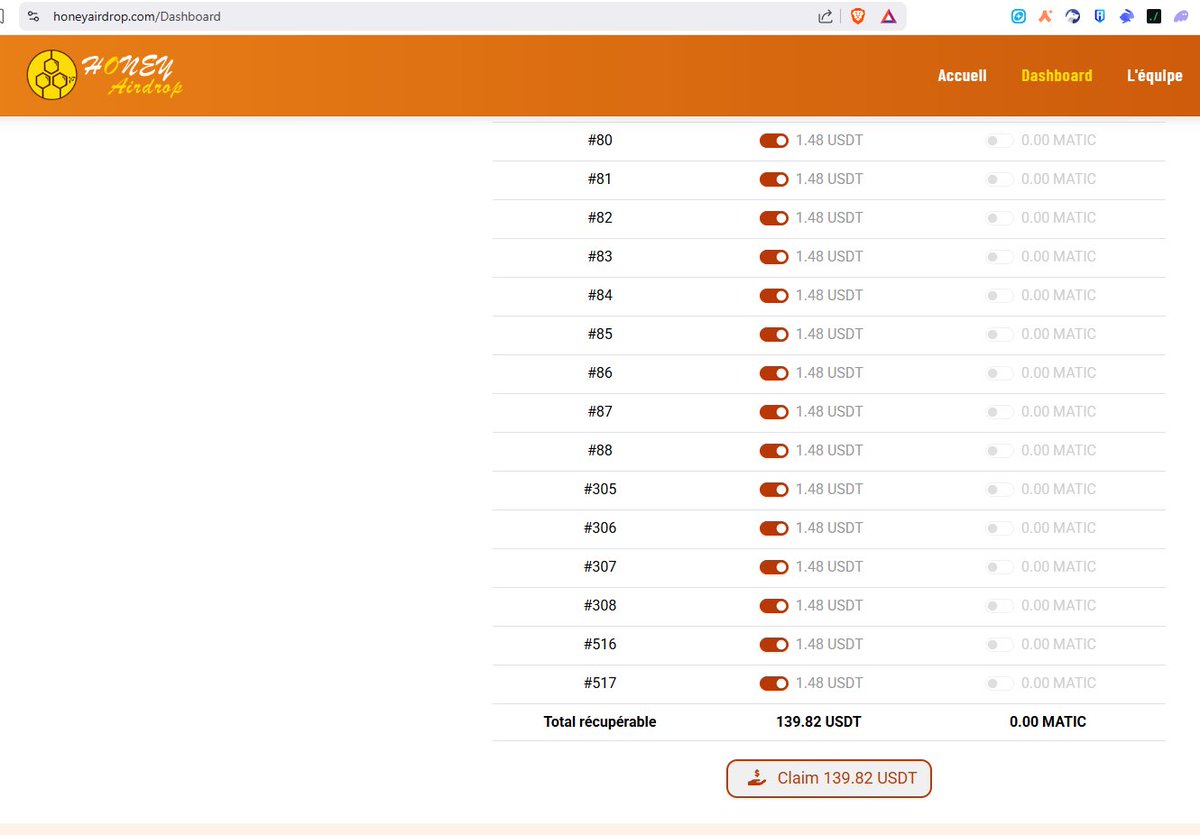Toggle USDT switch for row #82
Screen dimensions: 1200x835
pyautogui.click(x=774, y=218)
